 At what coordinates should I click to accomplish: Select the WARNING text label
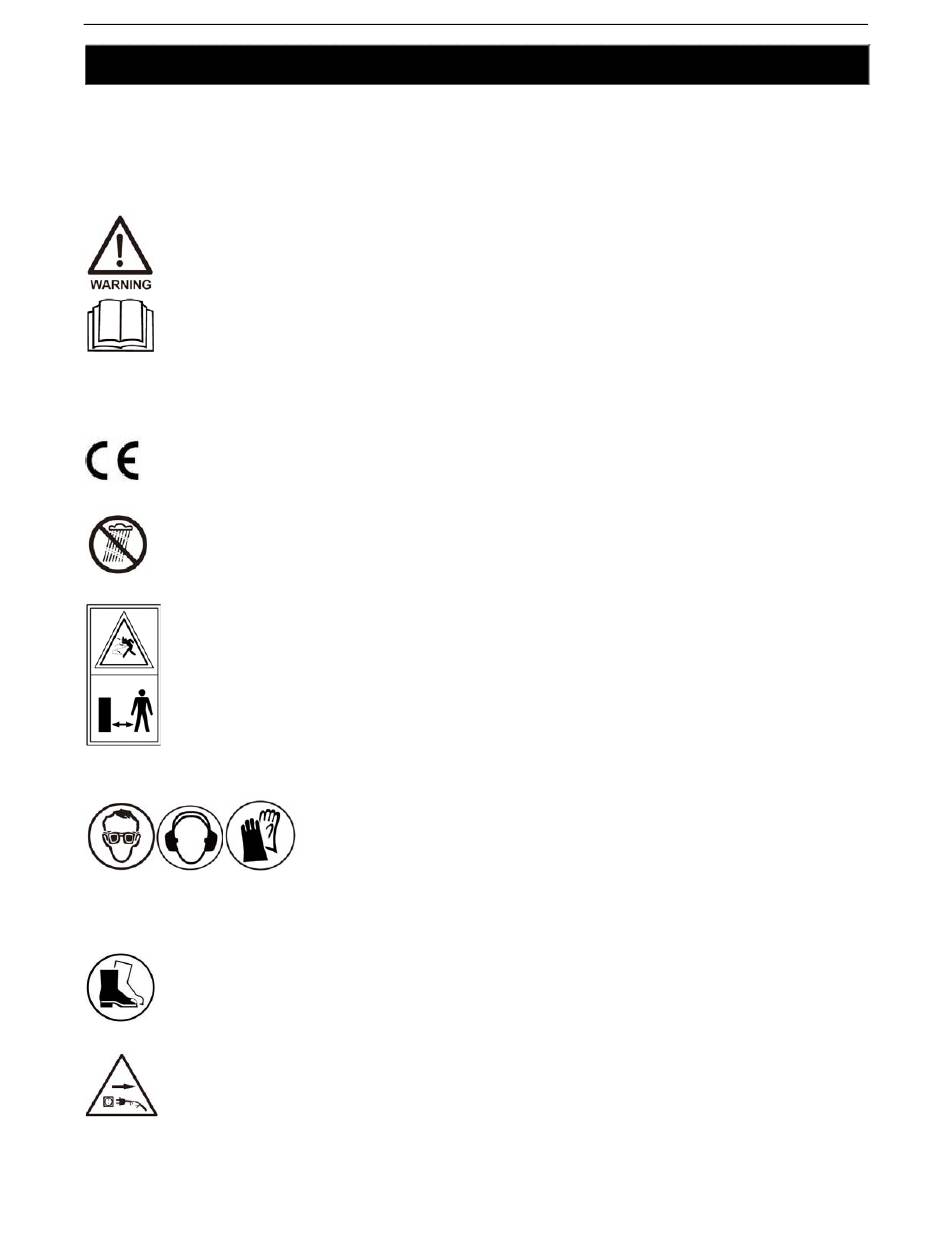[x=120, y=284]
